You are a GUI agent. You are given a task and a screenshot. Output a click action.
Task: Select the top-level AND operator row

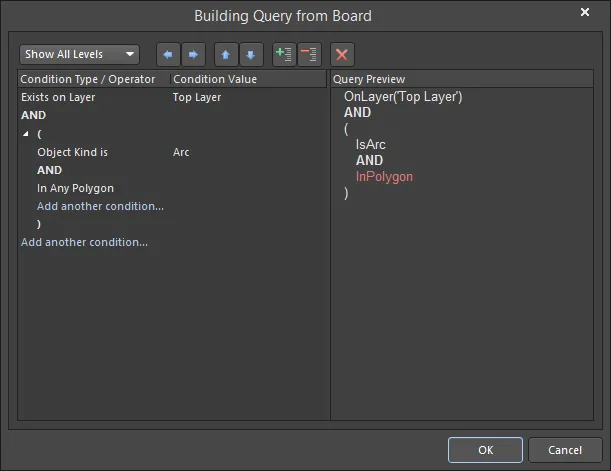pyautogui.click(x=34, y=115)
